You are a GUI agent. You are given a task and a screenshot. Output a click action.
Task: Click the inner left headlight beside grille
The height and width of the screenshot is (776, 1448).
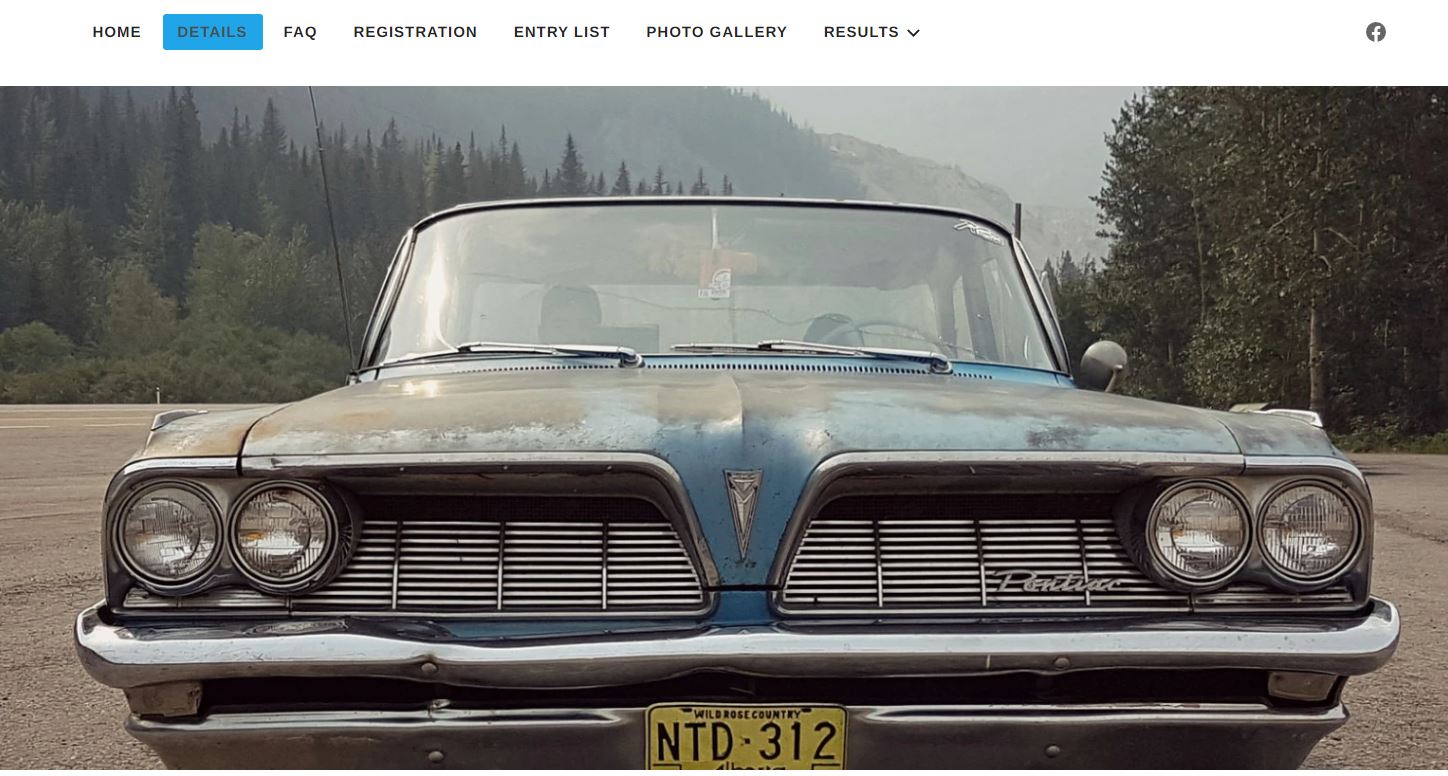click(x=282, y=535)
